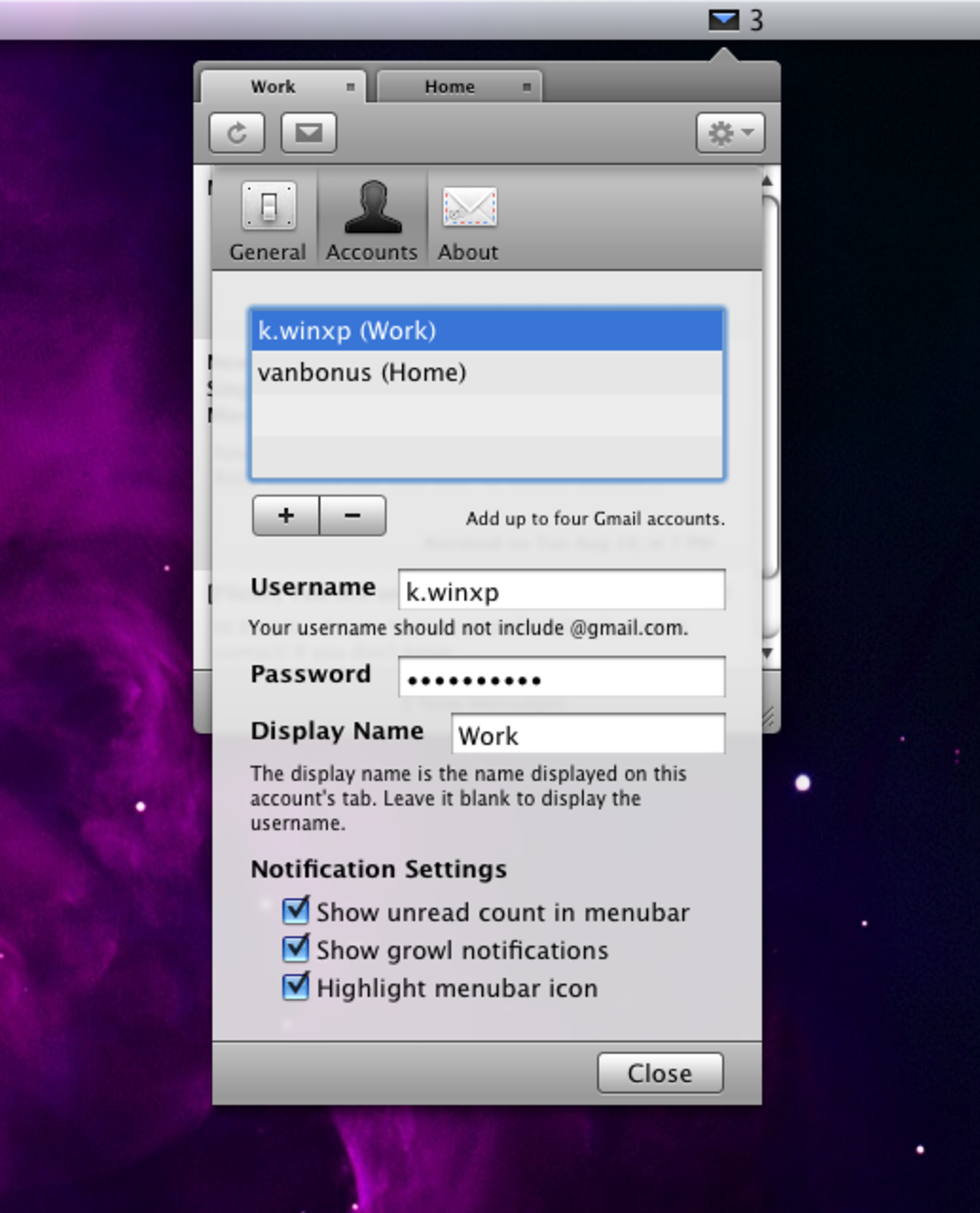Uncheck Show growl notifications

(296, 949)
